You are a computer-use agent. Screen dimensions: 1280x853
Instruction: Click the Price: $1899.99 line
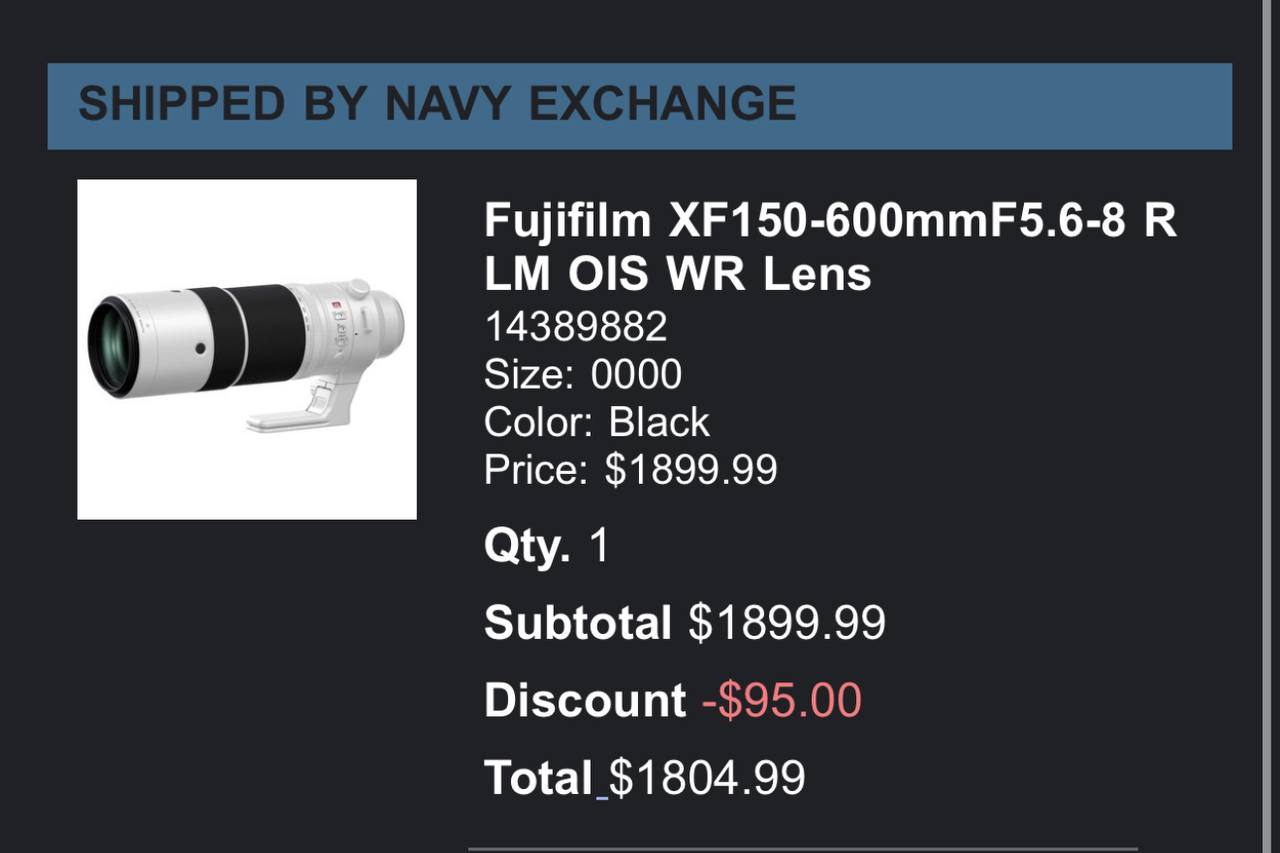pos(630,470)
